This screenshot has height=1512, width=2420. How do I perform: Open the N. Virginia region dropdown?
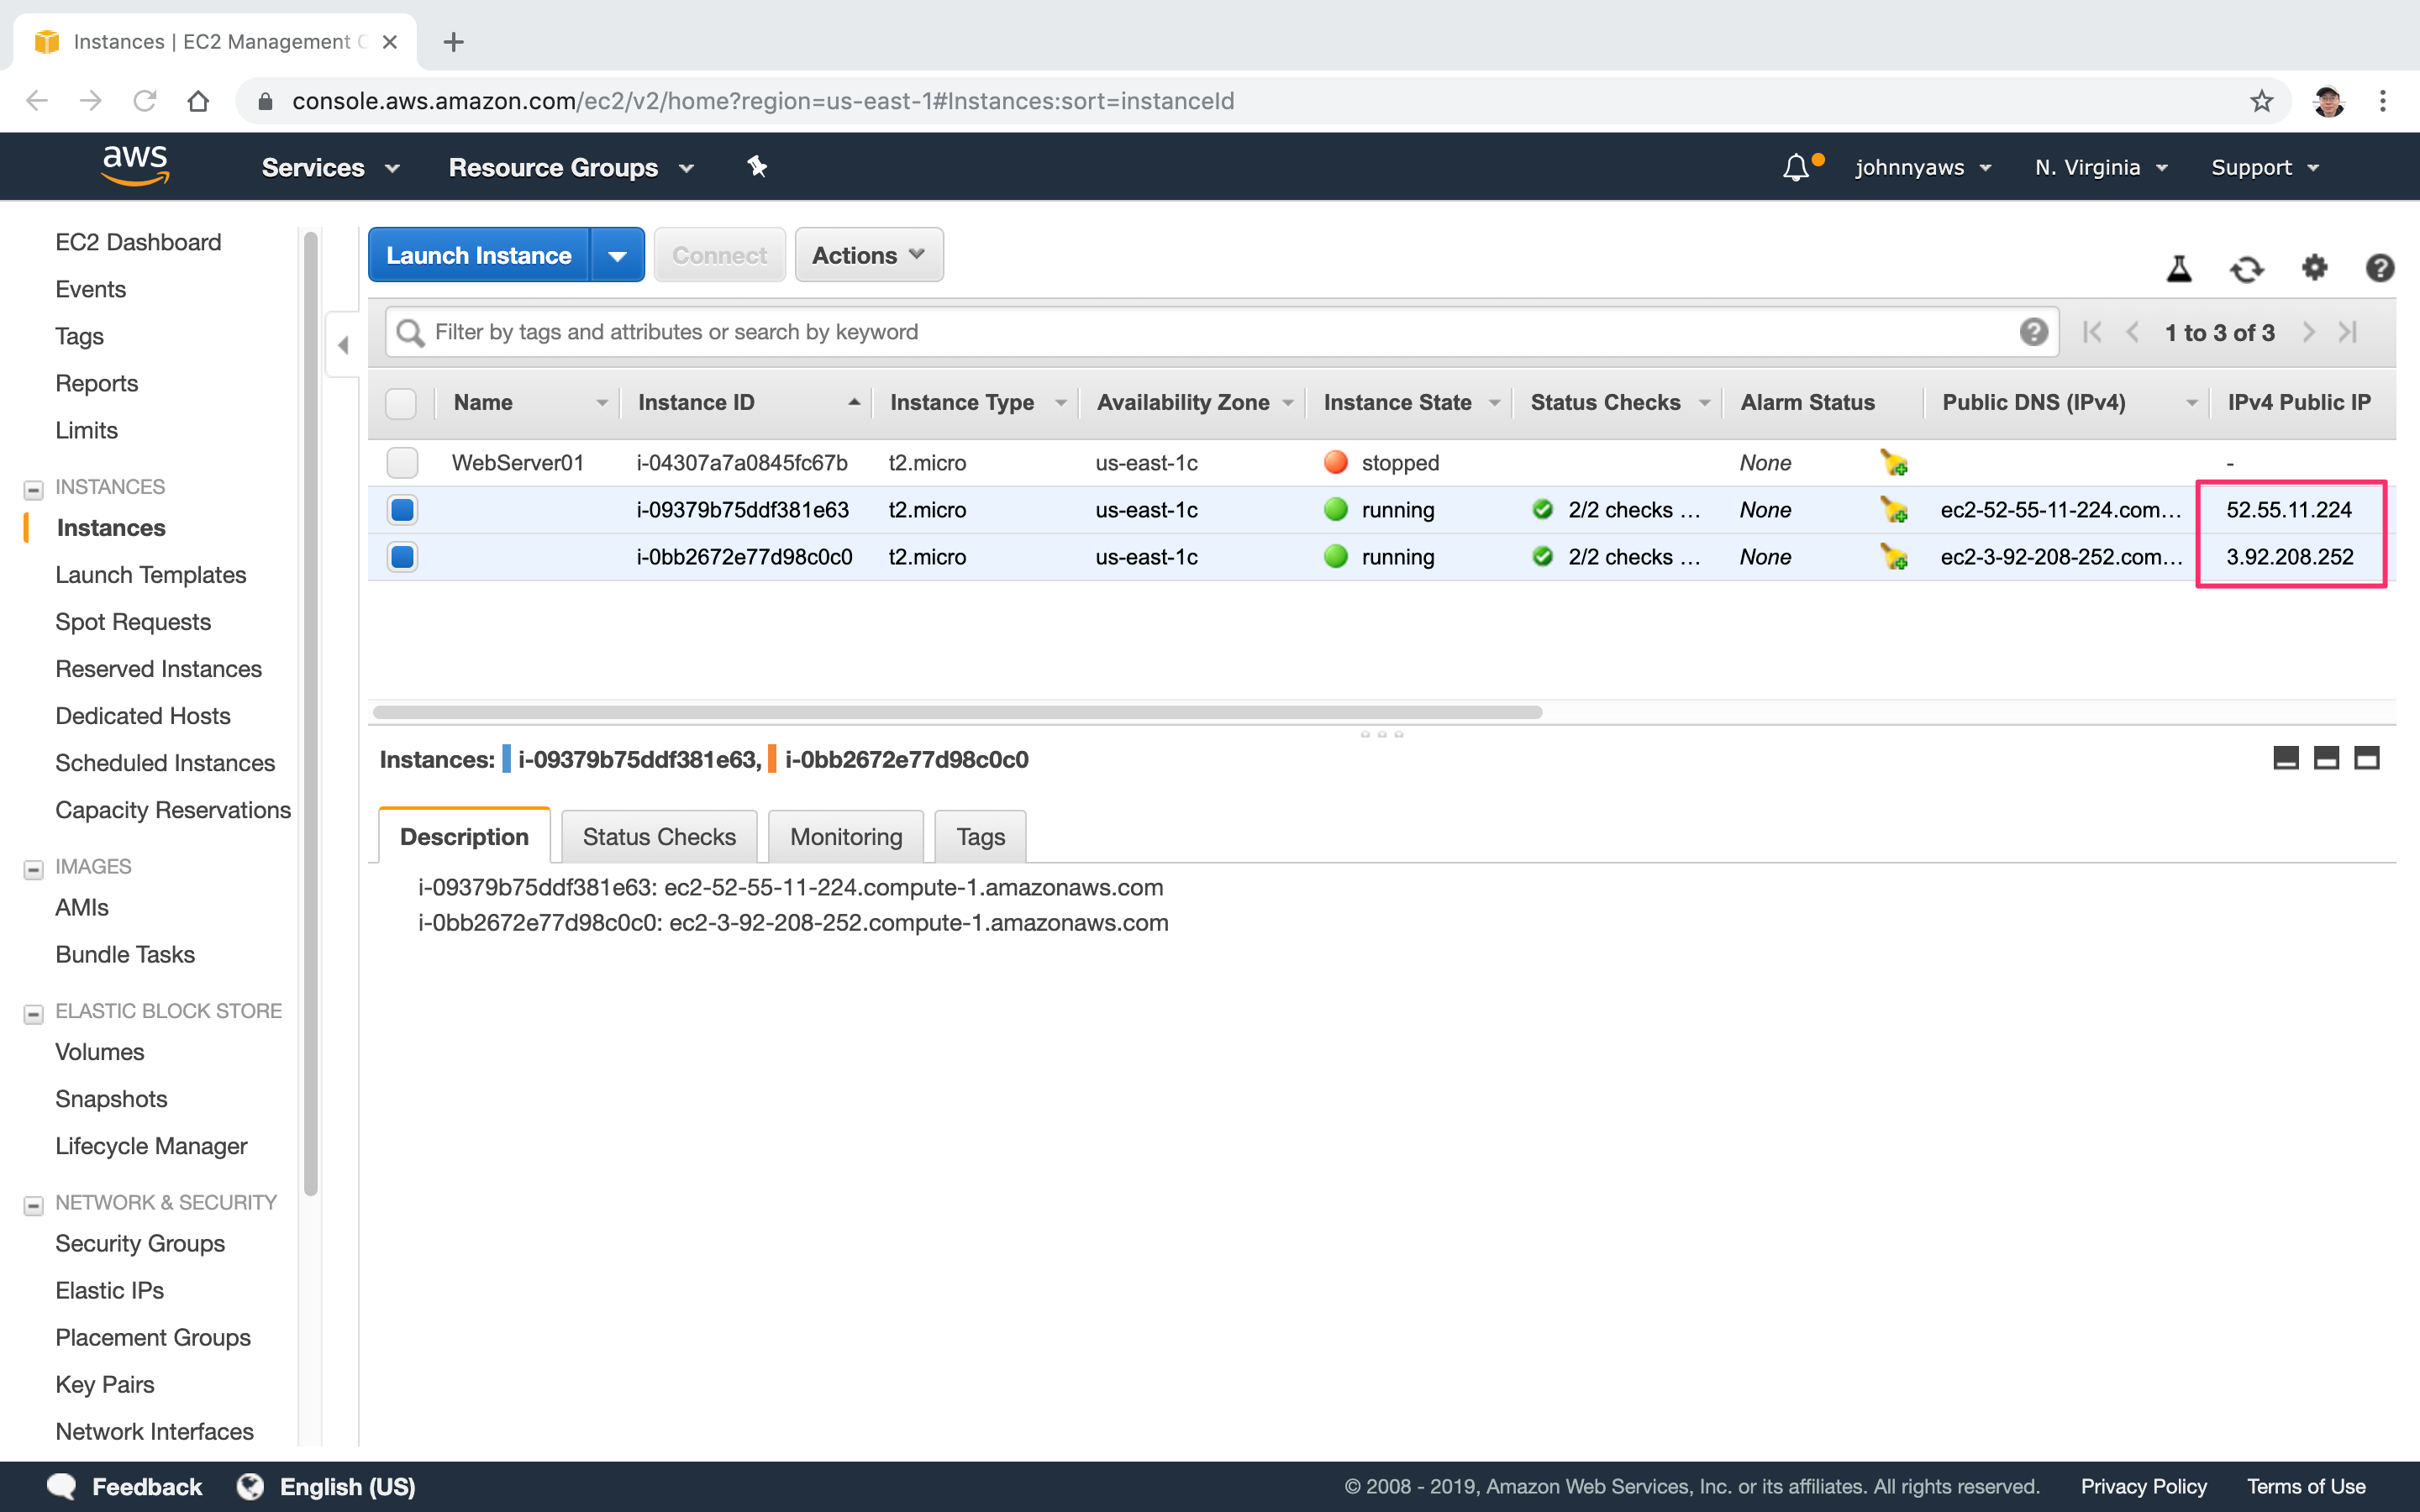pos(2101,168)
